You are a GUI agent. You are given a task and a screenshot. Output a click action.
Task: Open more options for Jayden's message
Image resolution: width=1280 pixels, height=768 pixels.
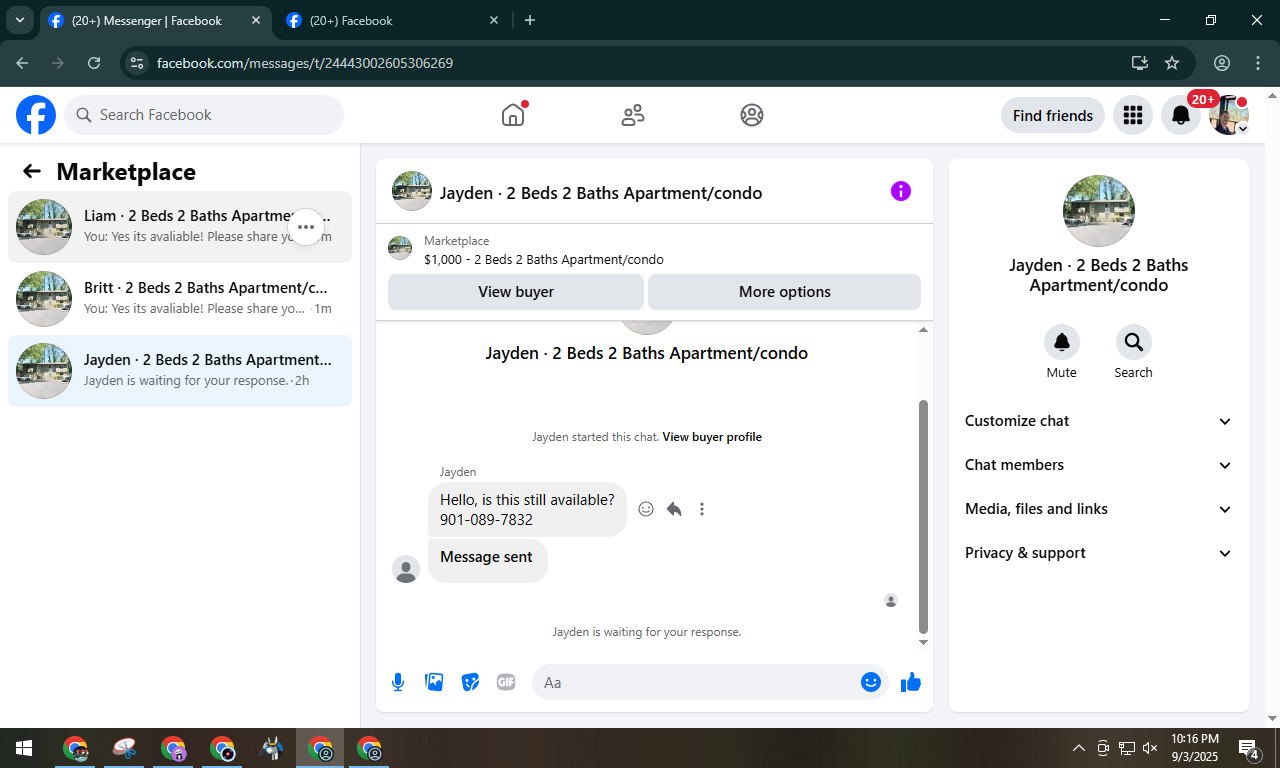[702, 509]
